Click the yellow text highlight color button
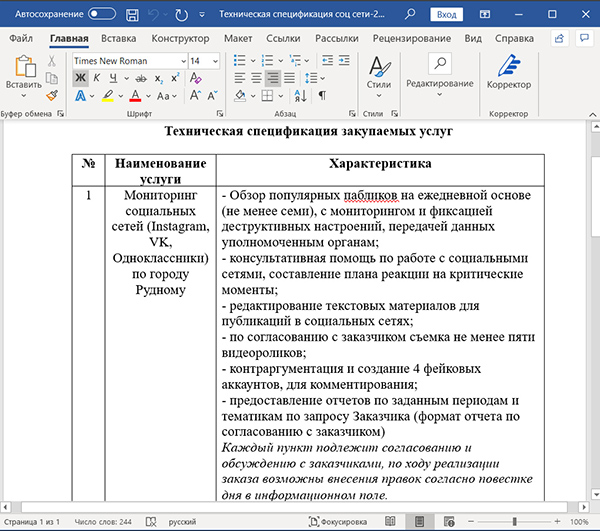600x531 pixels. coord(108,96)
